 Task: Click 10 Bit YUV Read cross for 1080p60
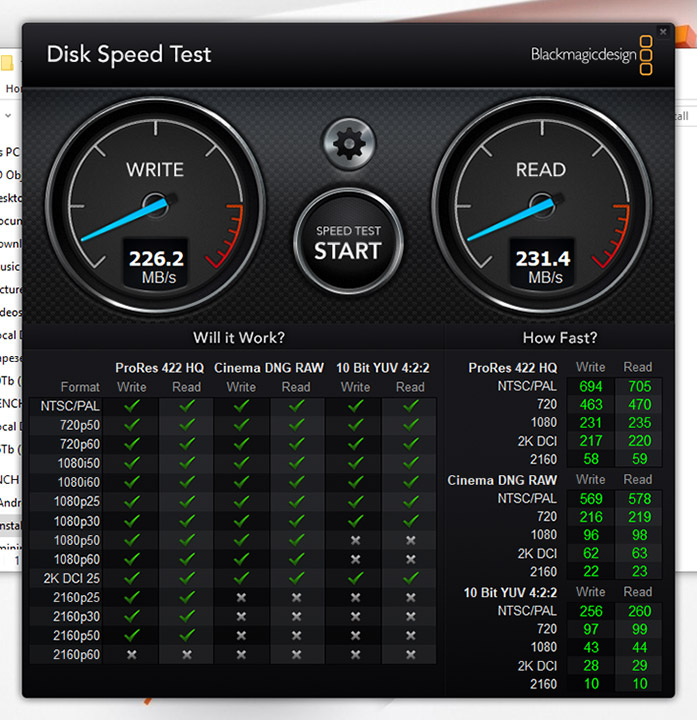[410, 559]
